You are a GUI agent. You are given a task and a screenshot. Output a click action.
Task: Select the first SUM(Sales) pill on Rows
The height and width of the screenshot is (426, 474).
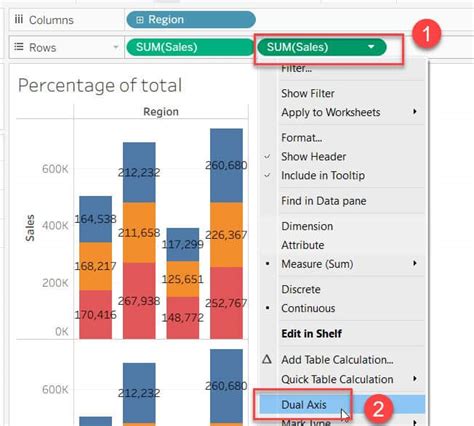coord(190,47)
